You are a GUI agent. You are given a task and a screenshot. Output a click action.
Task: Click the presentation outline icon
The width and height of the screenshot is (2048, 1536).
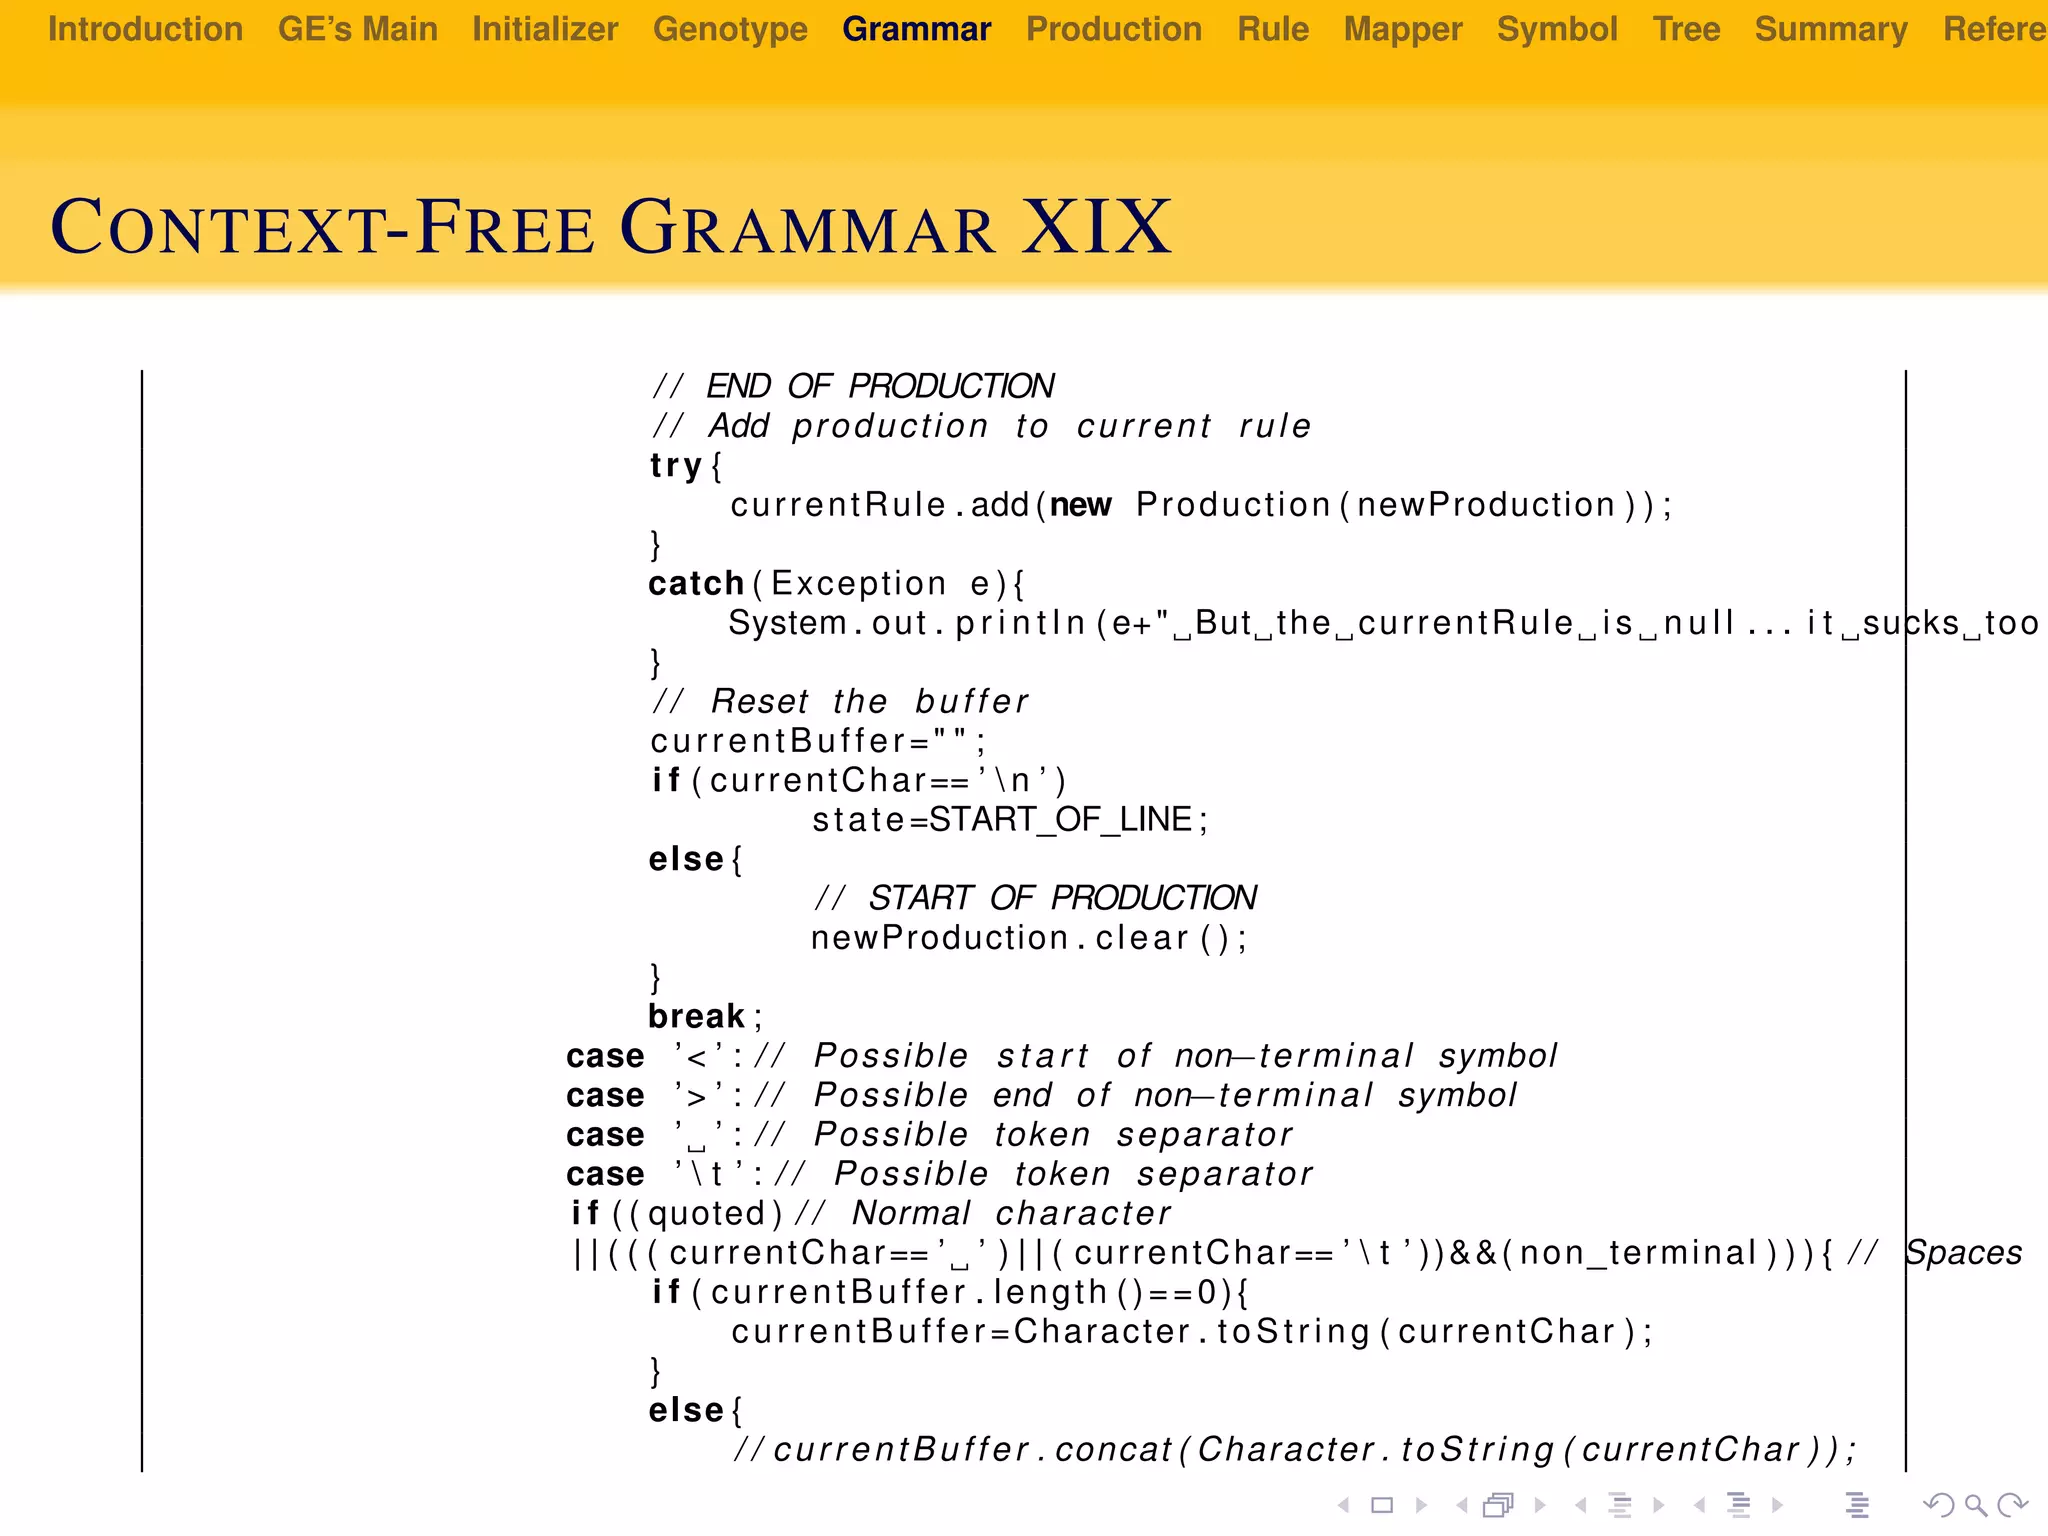pyautogui.click(x=1857, y=1505)
